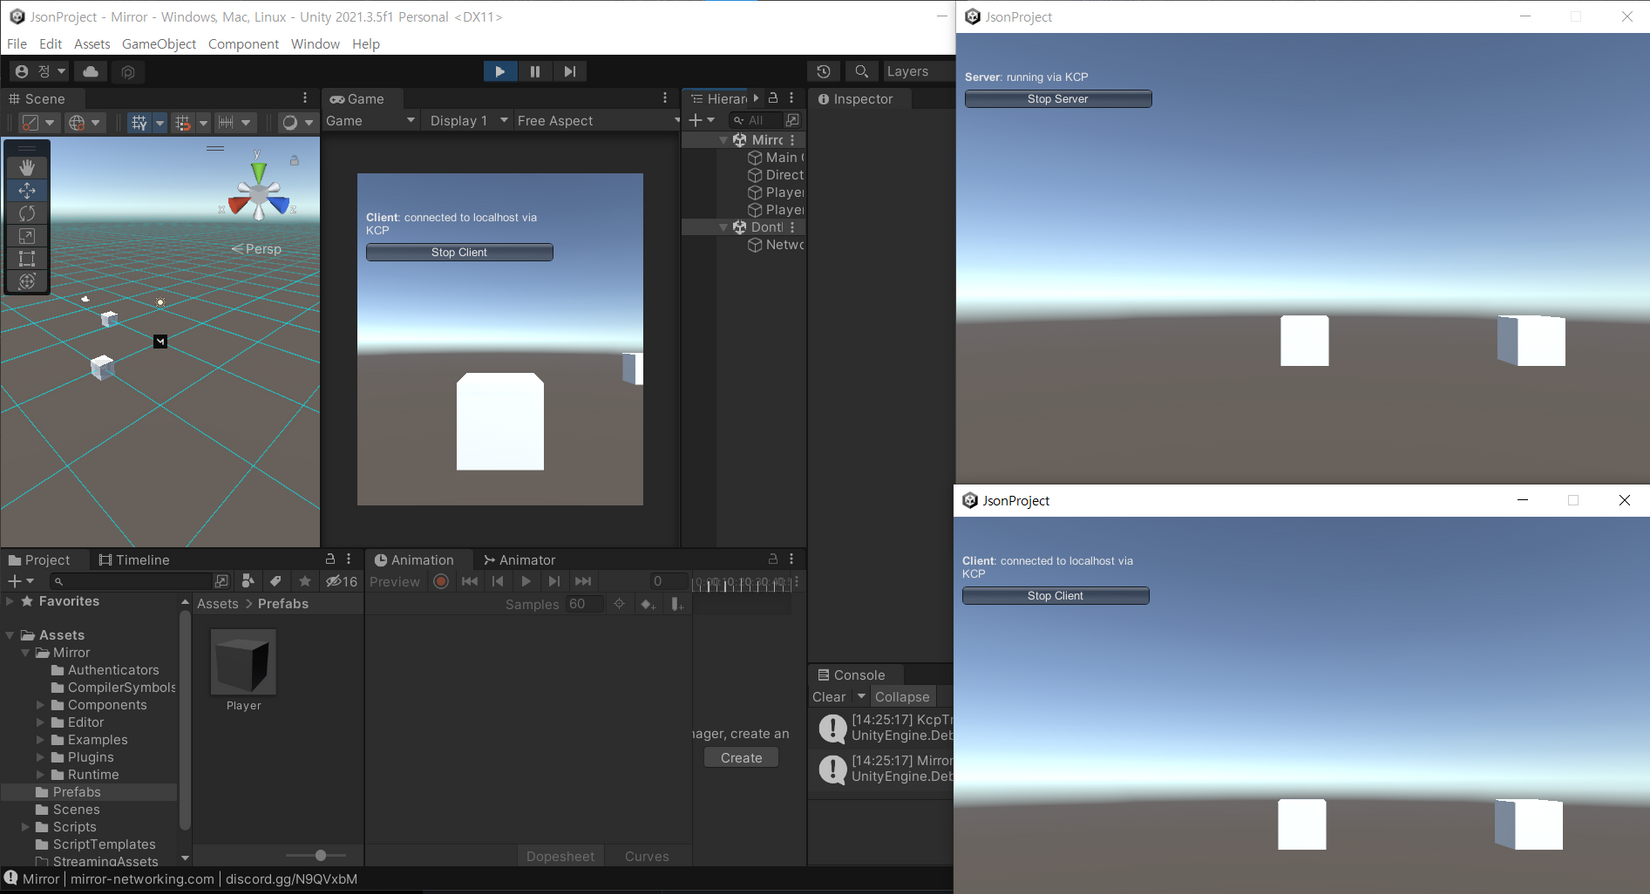
Task: Click Search by Type icon in Project
Action: click(248, 581)
